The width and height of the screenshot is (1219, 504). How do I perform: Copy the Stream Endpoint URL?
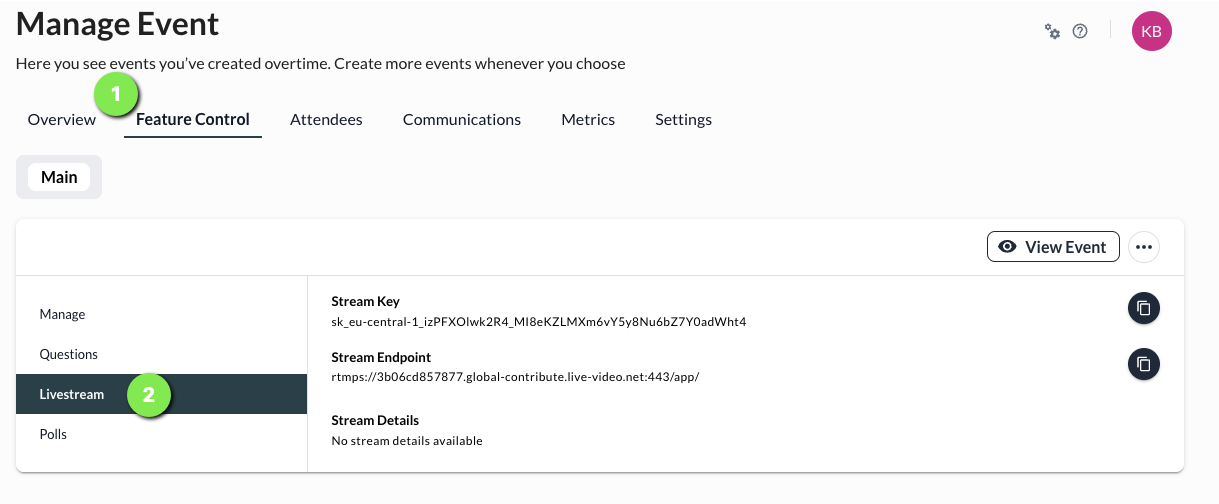[x=1144, y=364]
